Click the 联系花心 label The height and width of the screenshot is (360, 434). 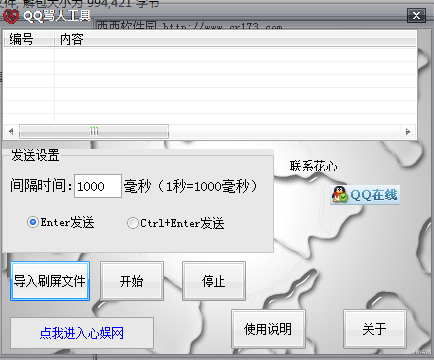[313, 166]
